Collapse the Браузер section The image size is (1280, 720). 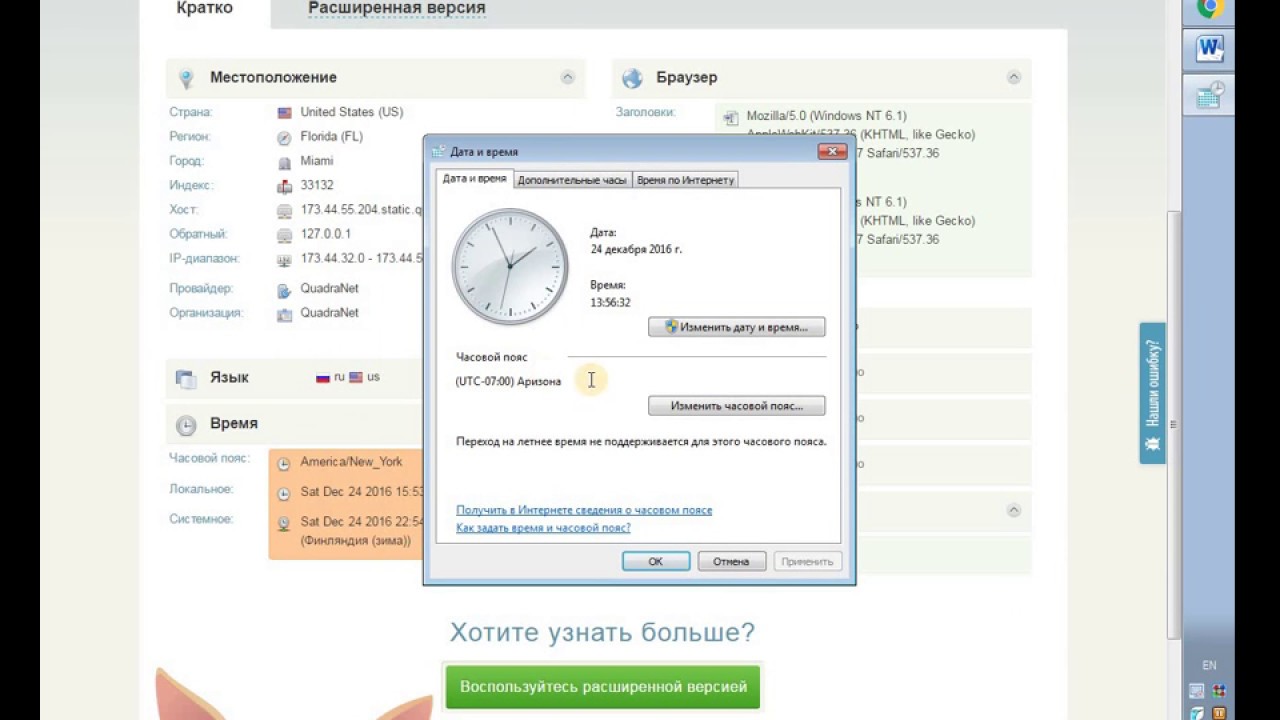click(x=1014, y=77)
